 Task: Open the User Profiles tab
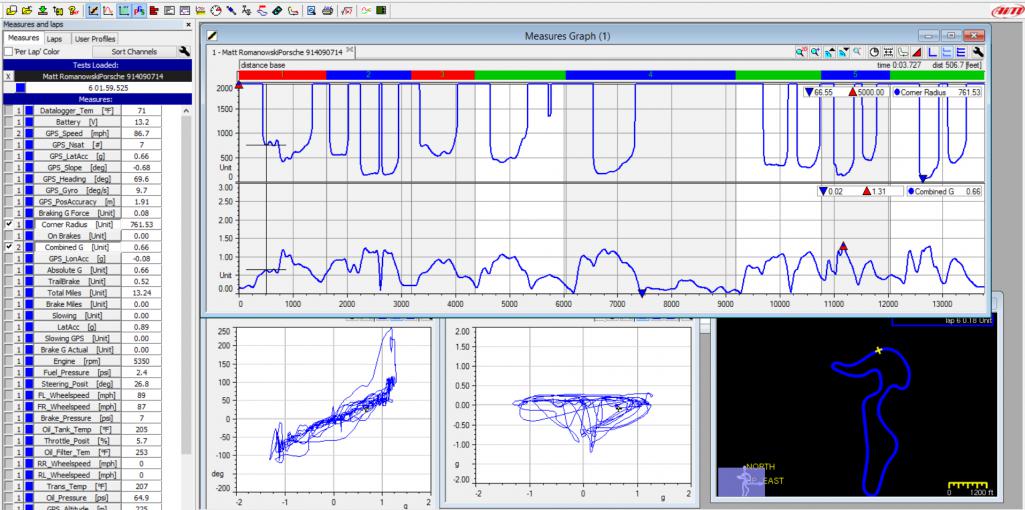point(93,38)
